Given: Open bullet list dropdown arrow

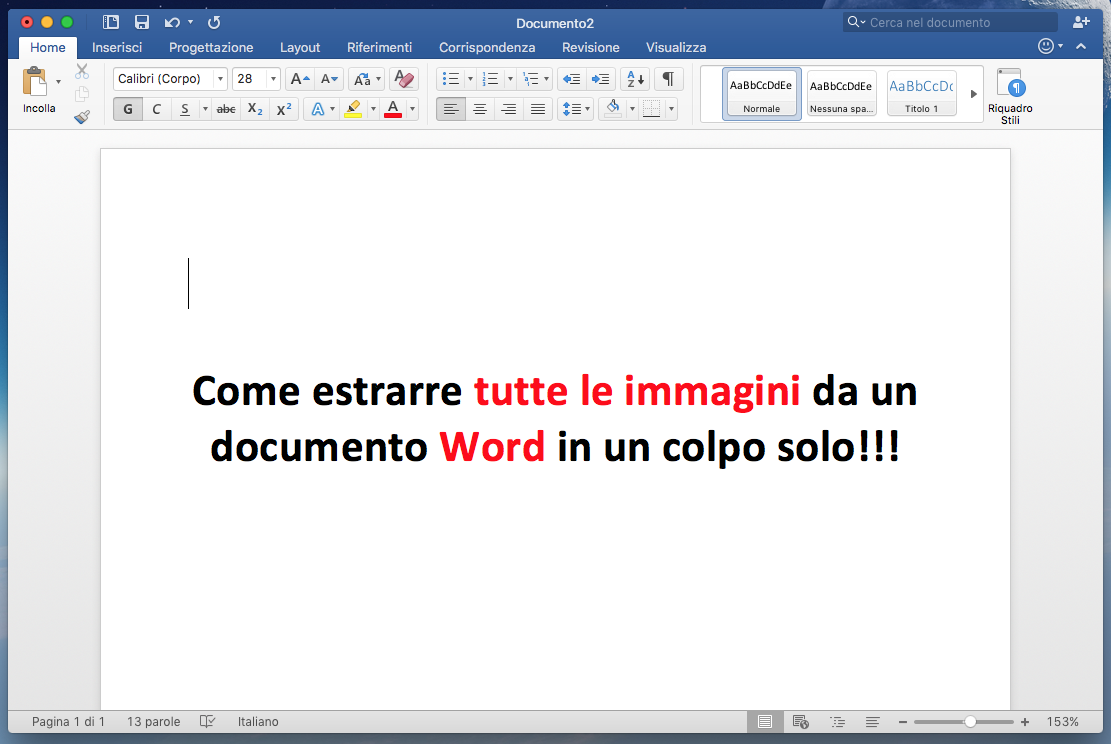Looking at the screenshot, I should 470,79.
